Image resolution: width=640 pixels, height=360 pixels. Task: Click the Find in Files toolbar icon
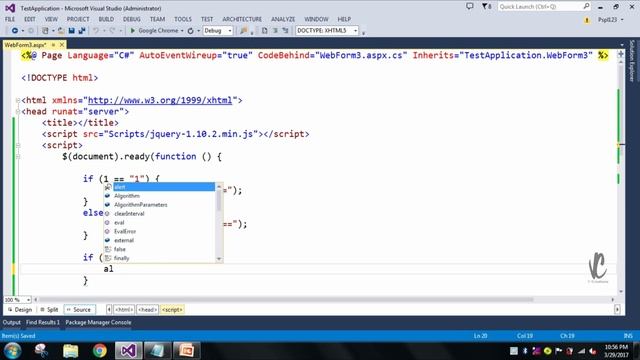(244, 31)
